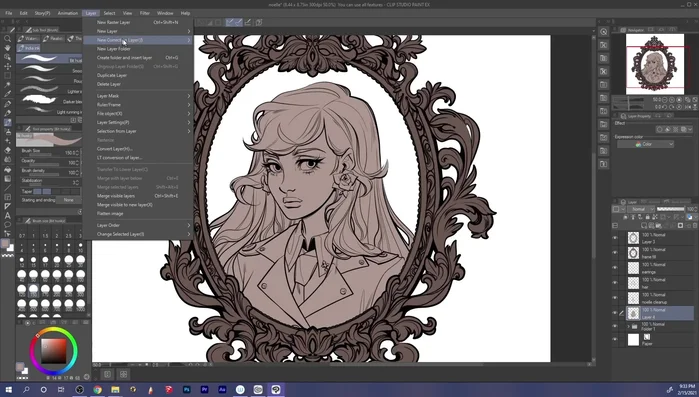
Task: Select the India ink sub tool group
Action: click(30, 48)
